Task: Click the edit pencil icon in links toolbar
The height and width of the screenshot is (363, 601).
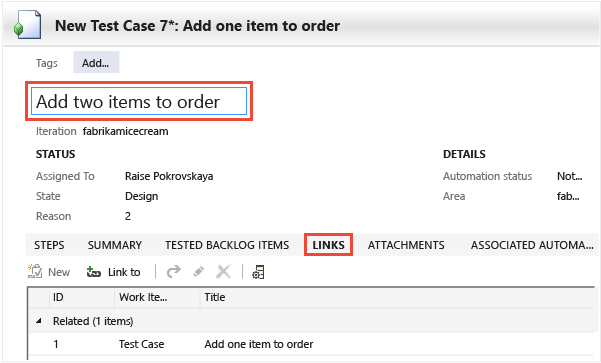Action: [199, 272]
